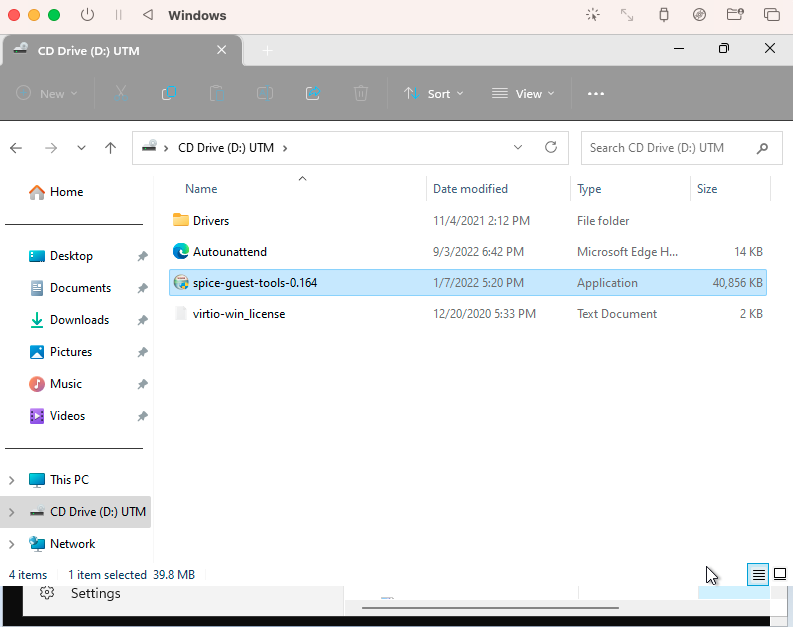Click Settings in the Start menu behind

point(95,593)
